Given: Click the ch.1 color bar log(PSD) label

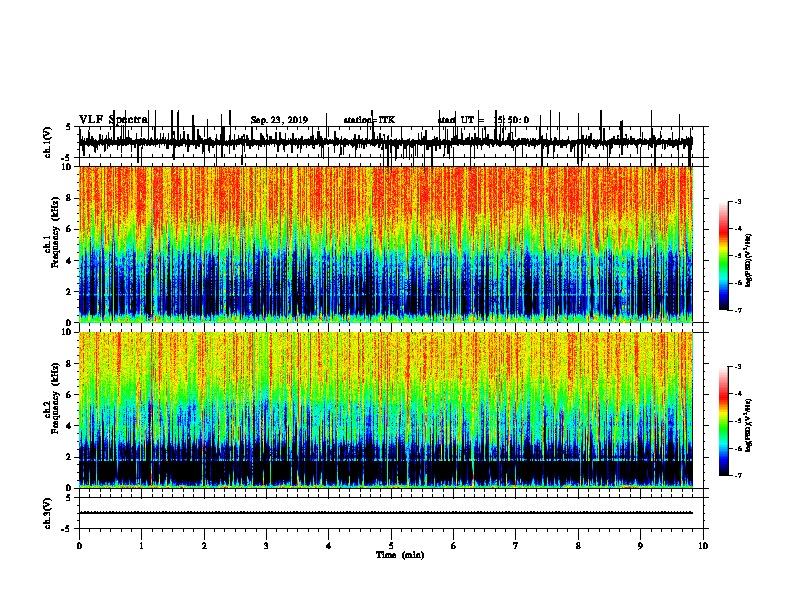Looking at the screenshot, I should coord(748,260).
